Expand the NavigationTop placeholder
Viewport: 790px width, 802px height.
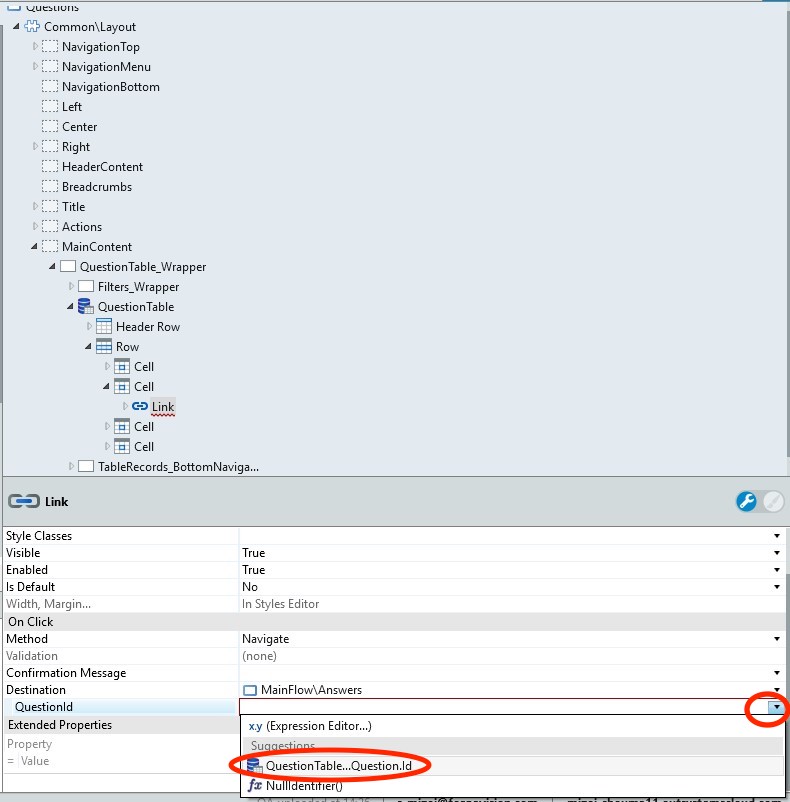click(35, 46)
